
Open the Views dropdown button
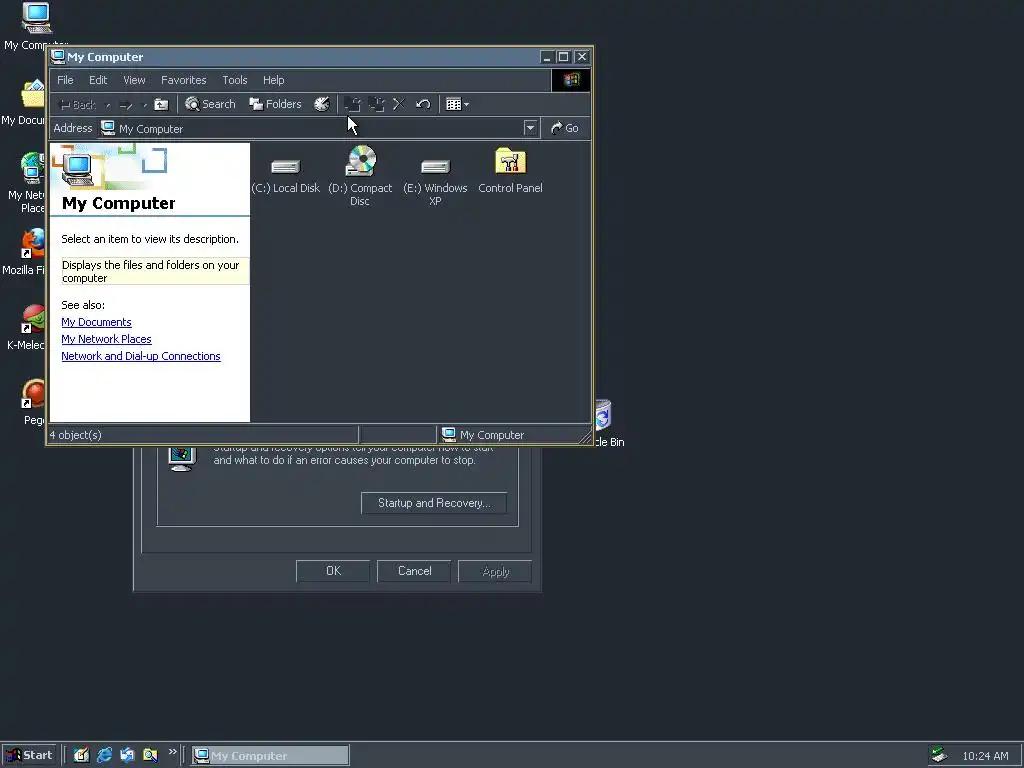click(457, 104)
